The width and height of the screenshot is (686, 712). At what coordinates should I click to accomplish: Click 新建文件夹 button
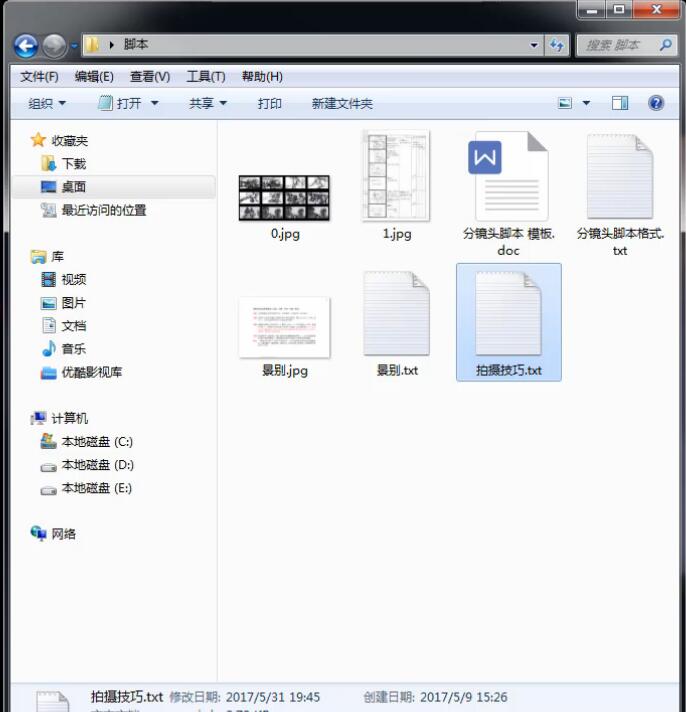(x=342, y=104)
